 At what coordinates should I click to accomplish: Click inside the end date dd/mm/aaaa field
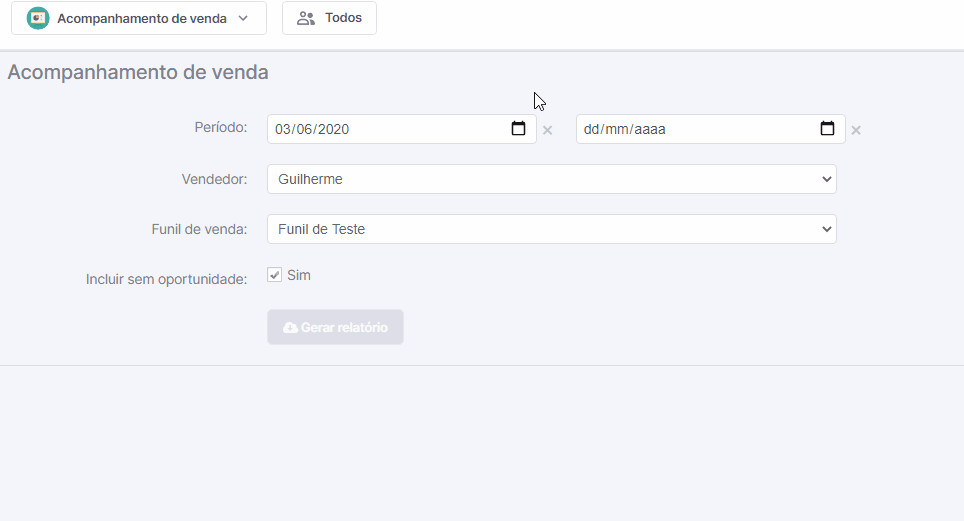[710, 129]
